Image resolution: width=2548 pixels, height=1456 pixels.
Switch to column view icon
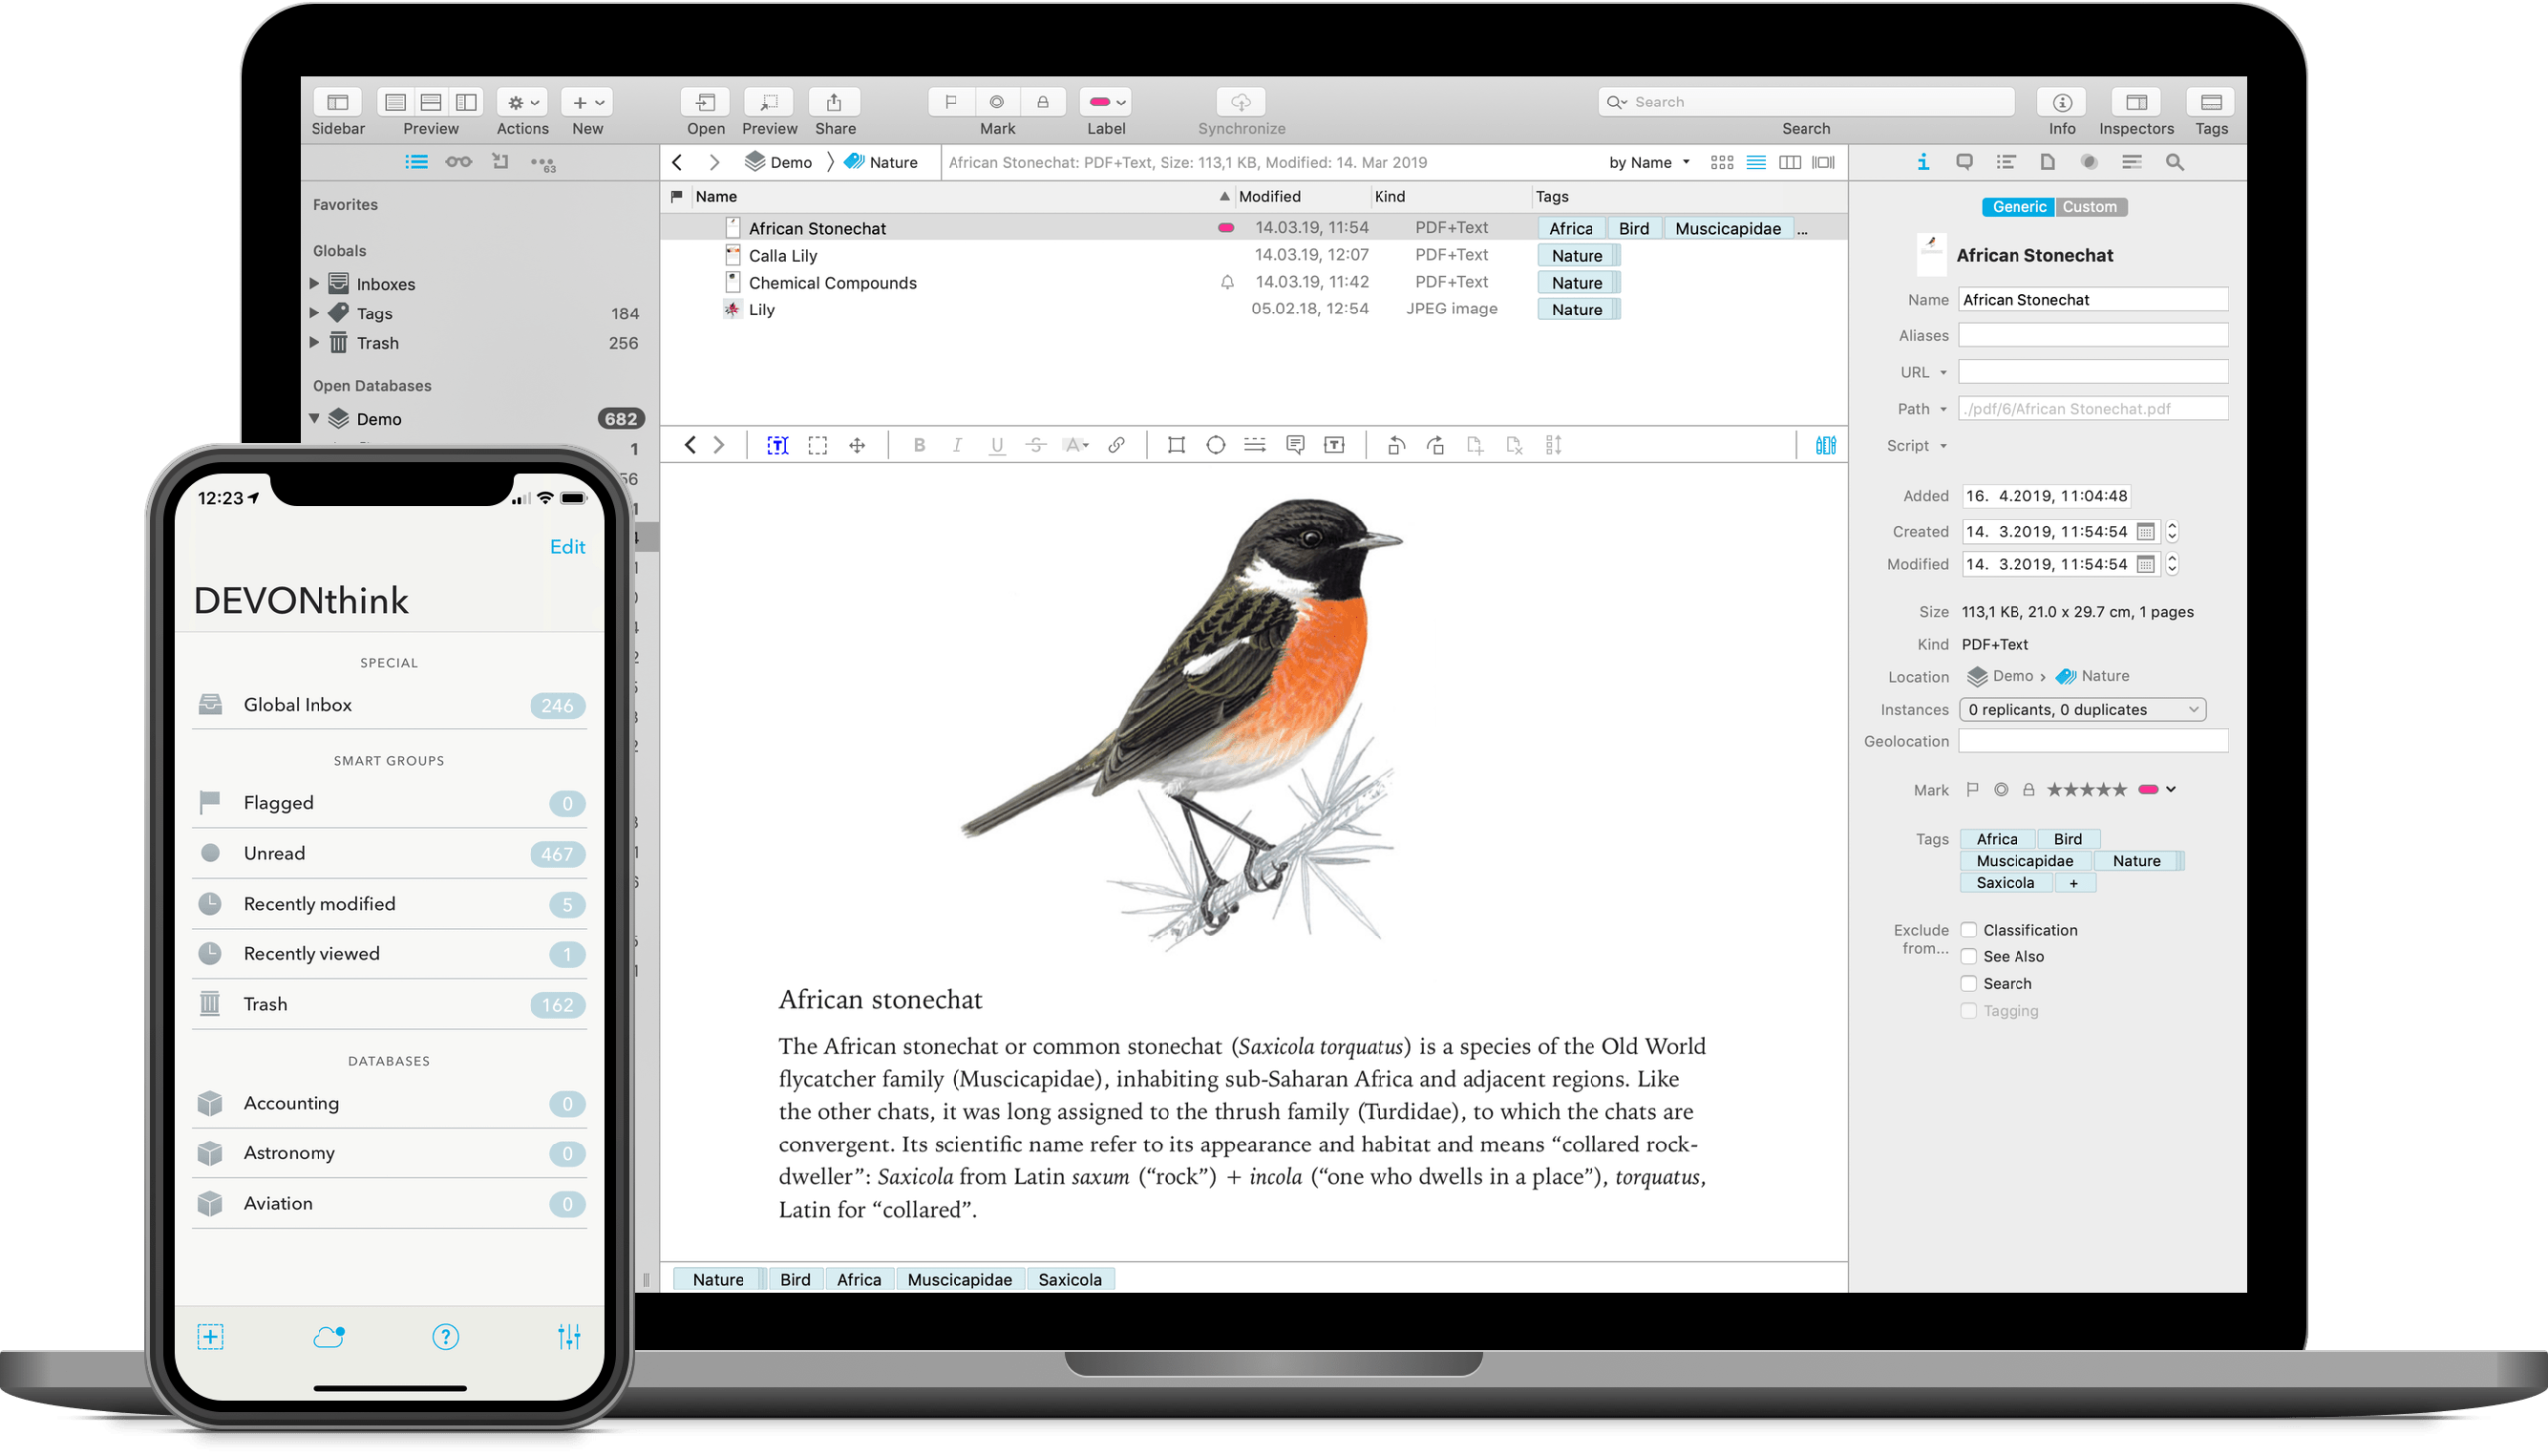(x=1790, y=162)
